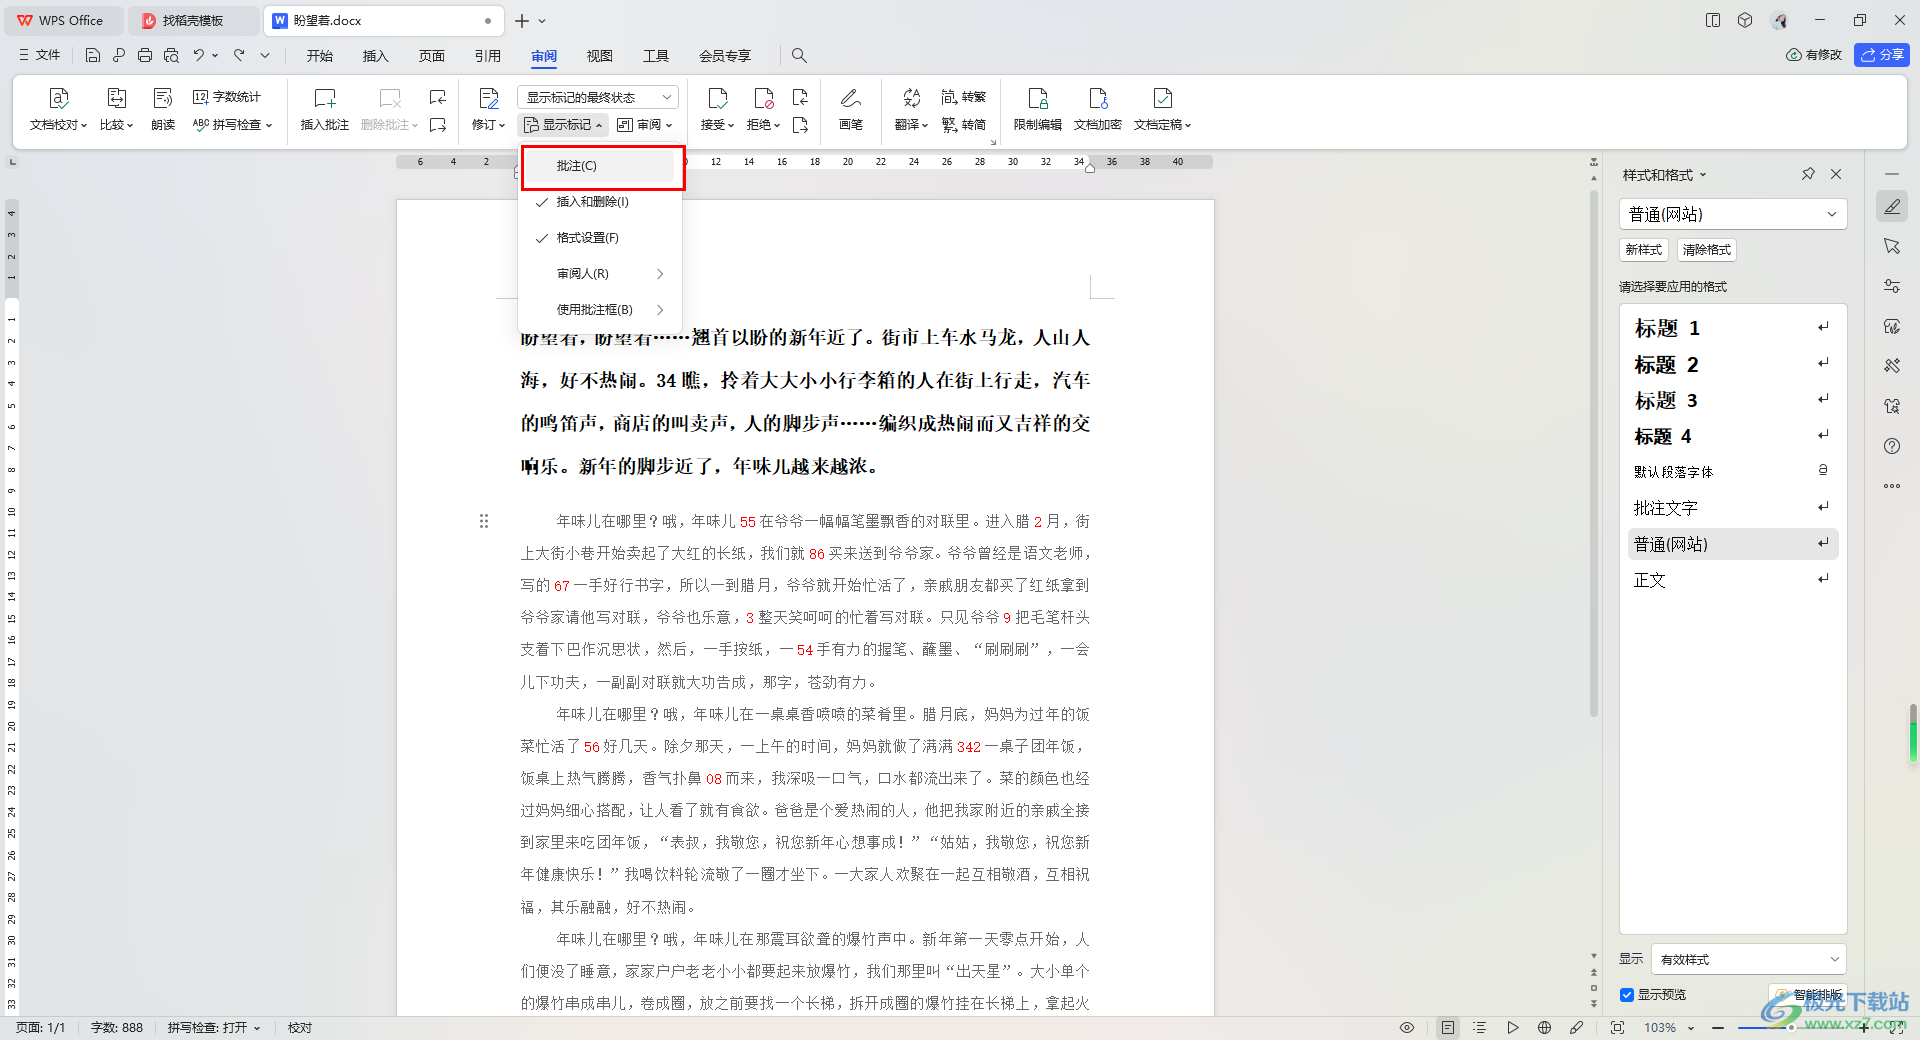Click 字数统计 word count tool
Viewport: 1920px width, 1040px height.
(227, 97)
